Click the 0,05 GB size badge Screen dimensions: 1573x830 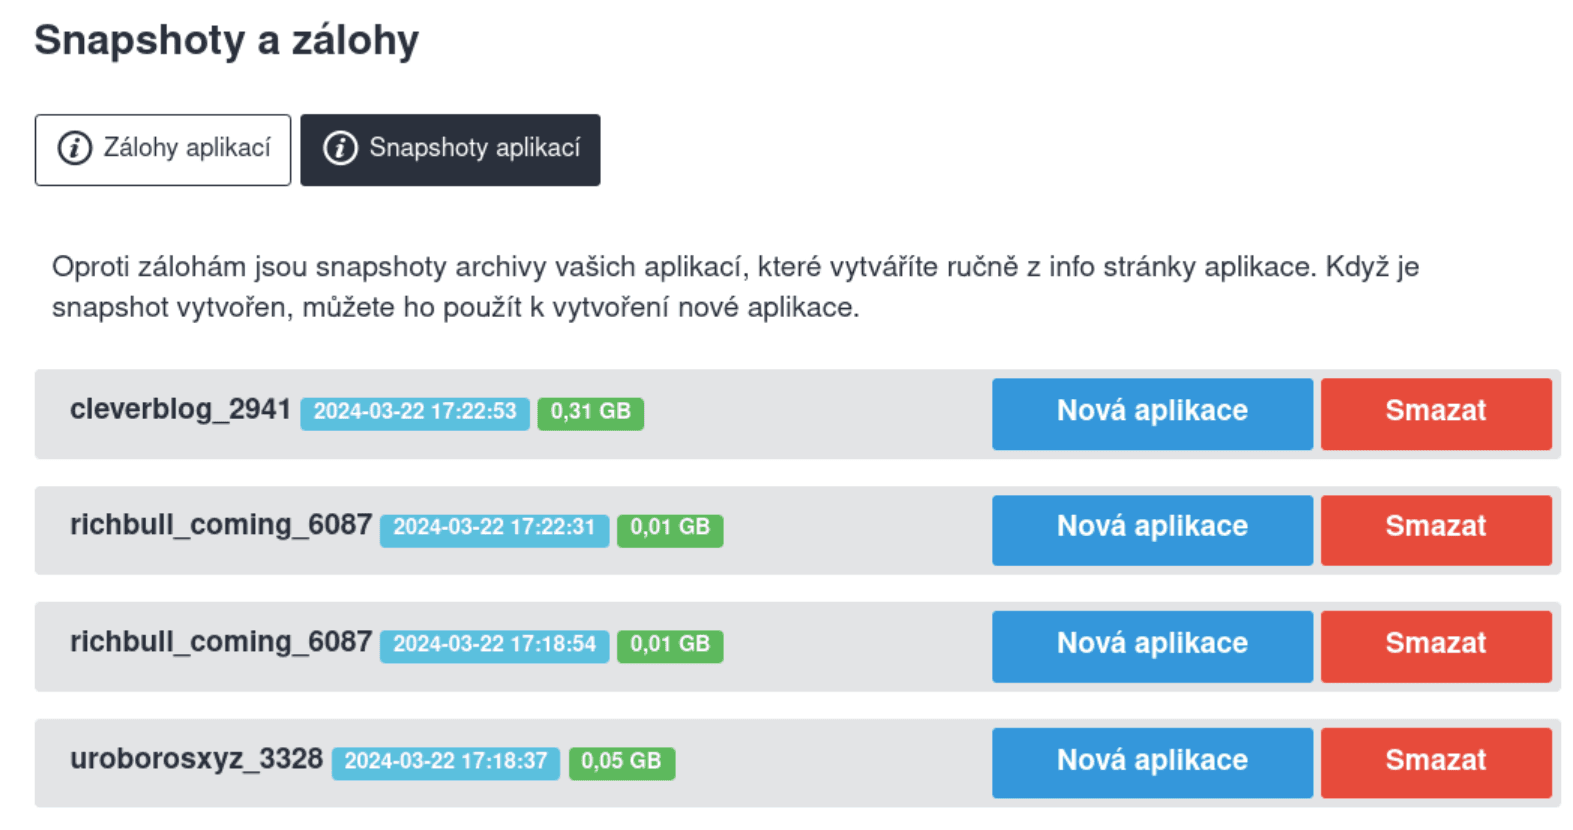click(x=621, y=762)
